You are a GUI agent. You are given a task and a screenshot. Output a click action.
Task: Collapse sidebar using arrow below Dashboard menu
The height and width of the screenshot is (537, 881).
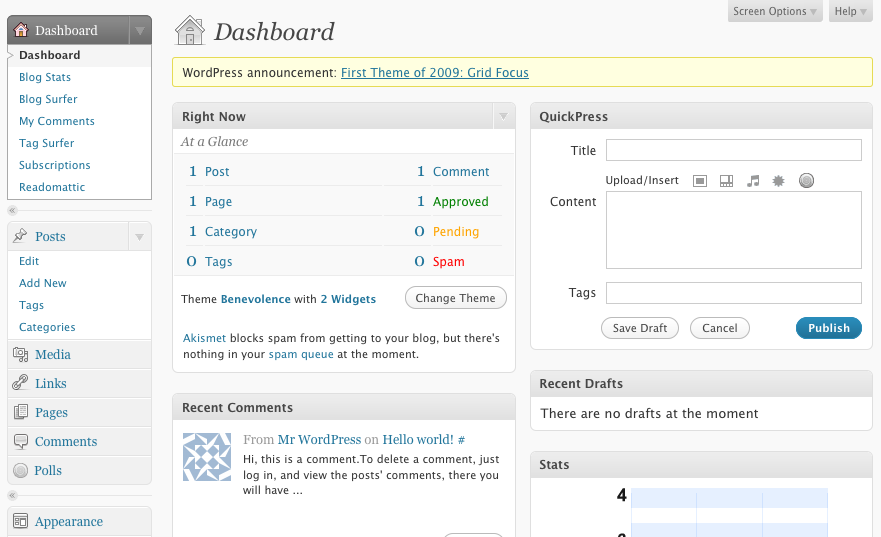tap(12, 211)
